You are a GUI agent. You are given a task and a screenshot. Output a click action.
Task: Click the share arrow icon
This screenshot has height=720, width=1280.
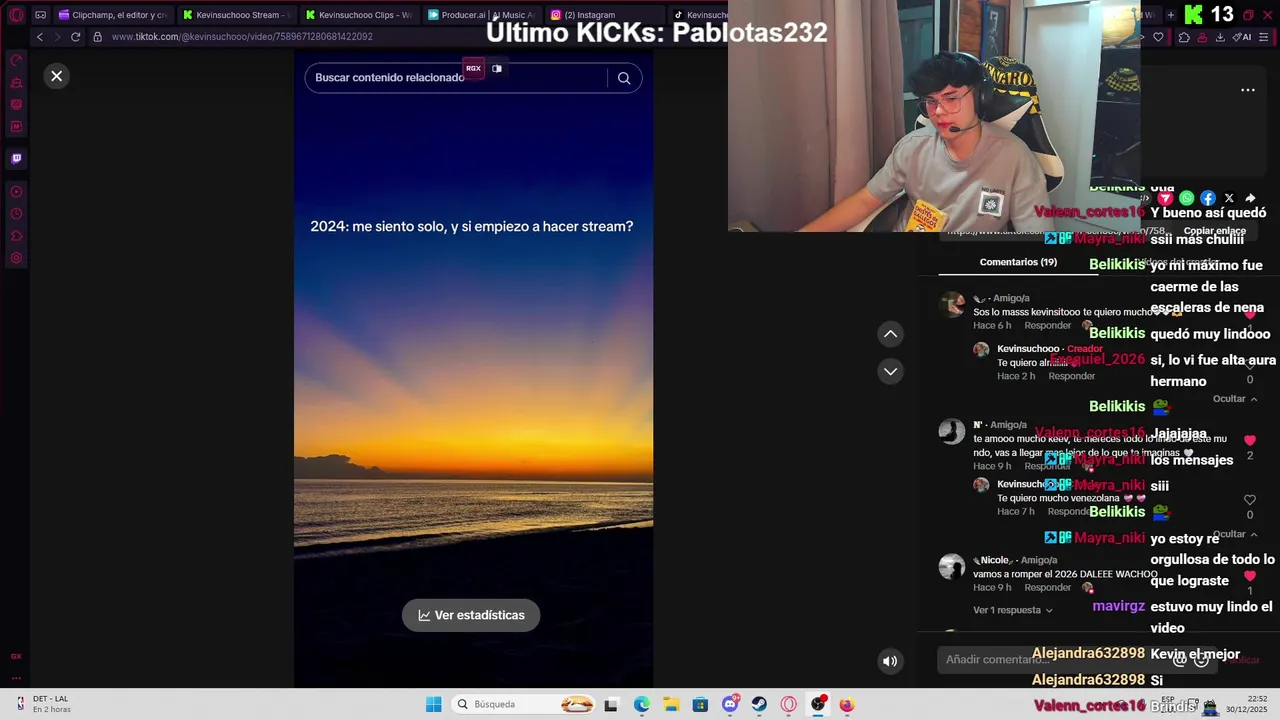click(x=1250, y=198)
